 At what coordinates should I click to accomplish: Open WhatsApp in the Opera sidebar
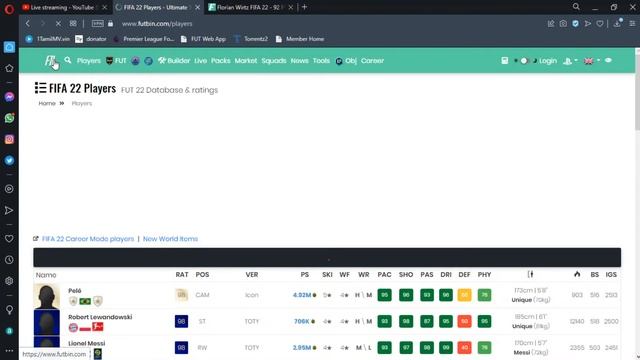[9, 118]
